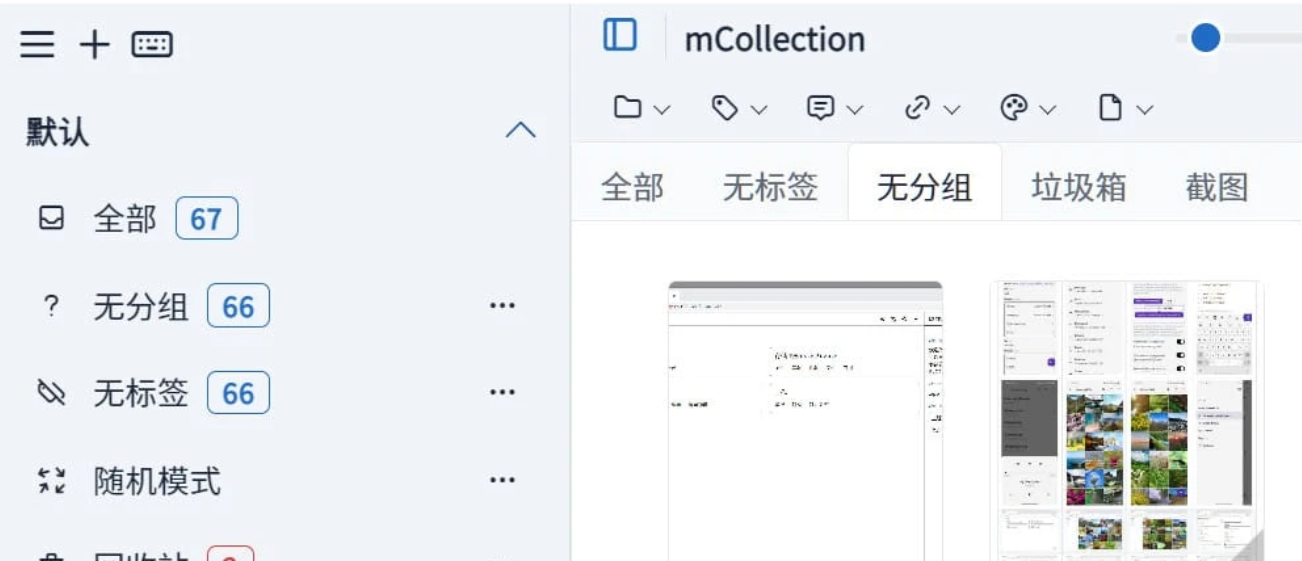
Task: Open more options for 无分组 row
Action: (x=502, y=306)
